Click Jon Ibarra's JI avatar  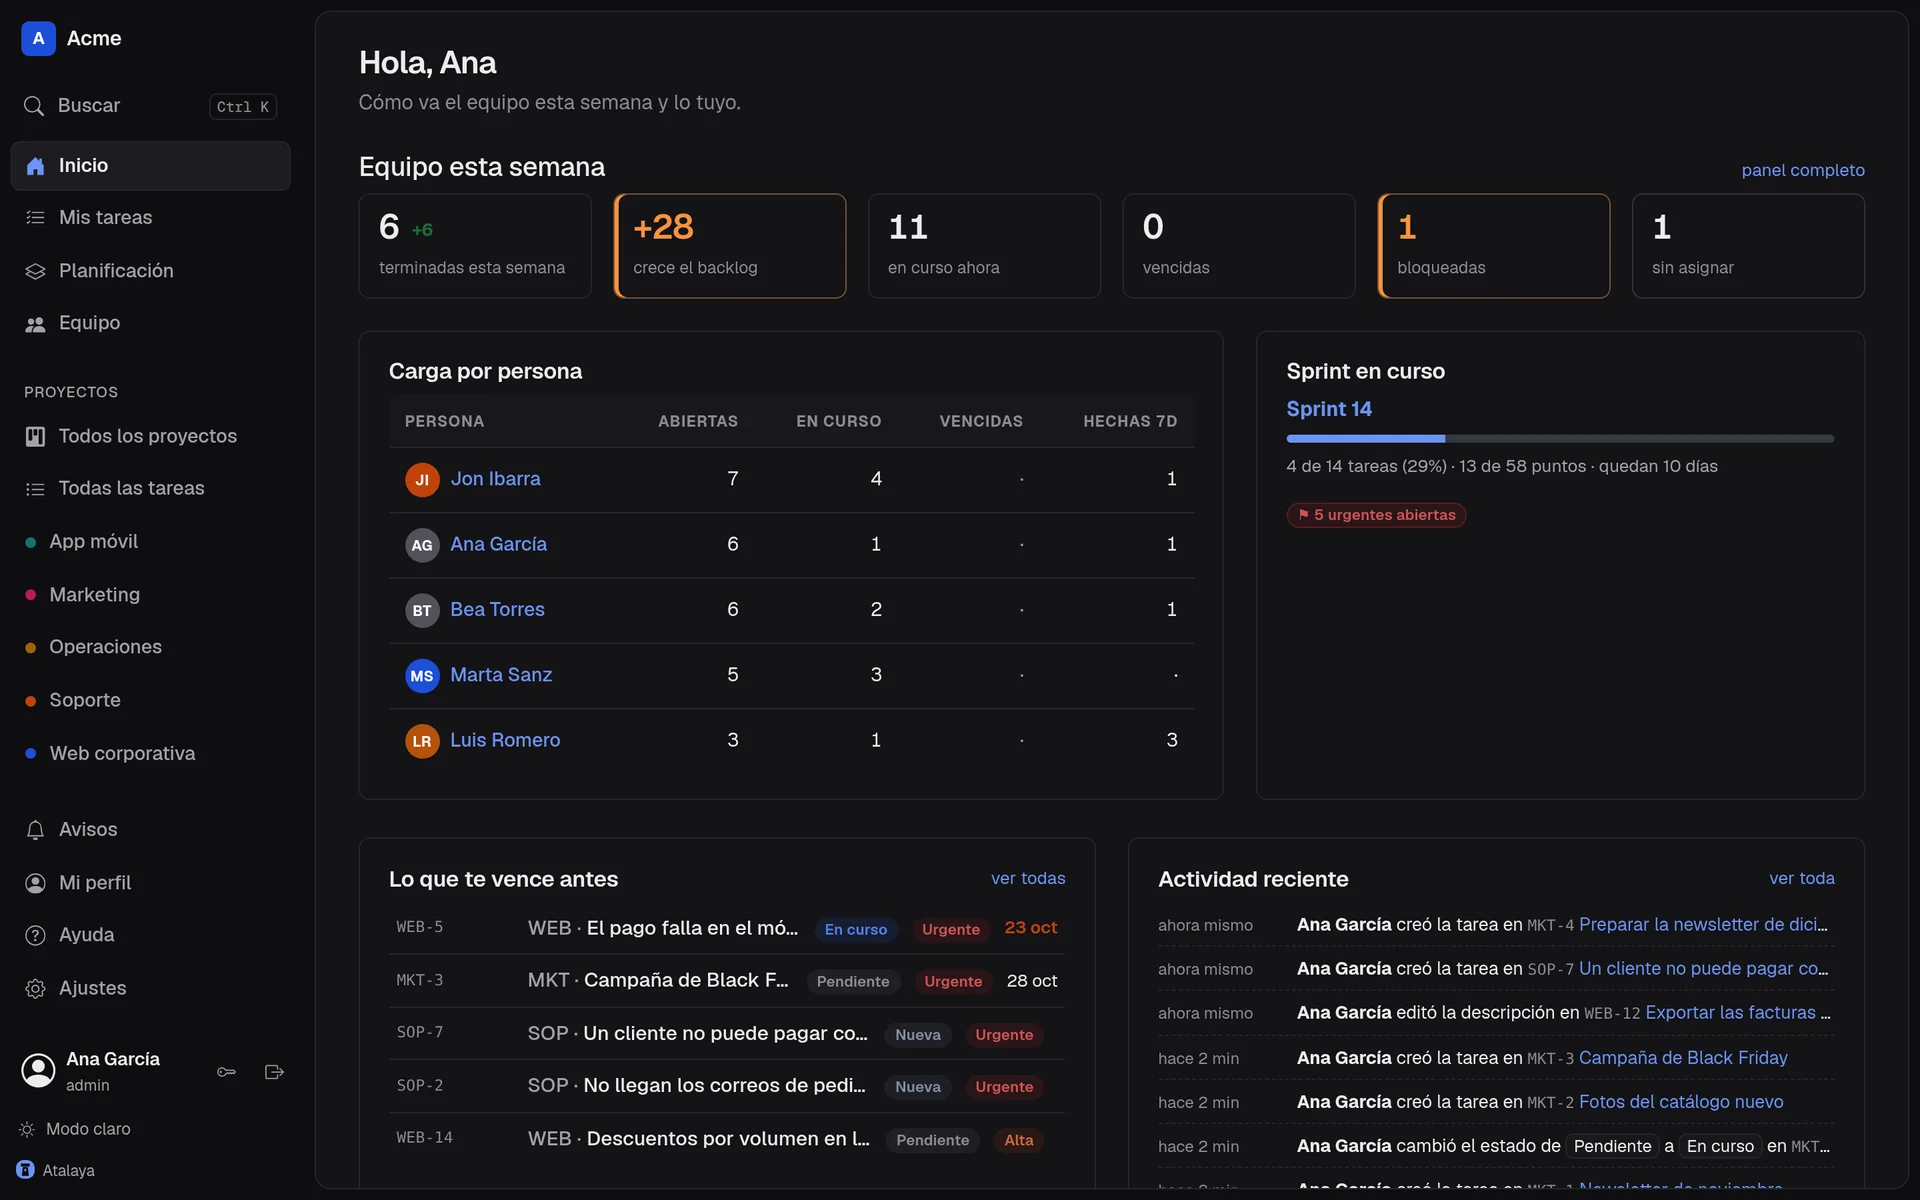(422, 480)
